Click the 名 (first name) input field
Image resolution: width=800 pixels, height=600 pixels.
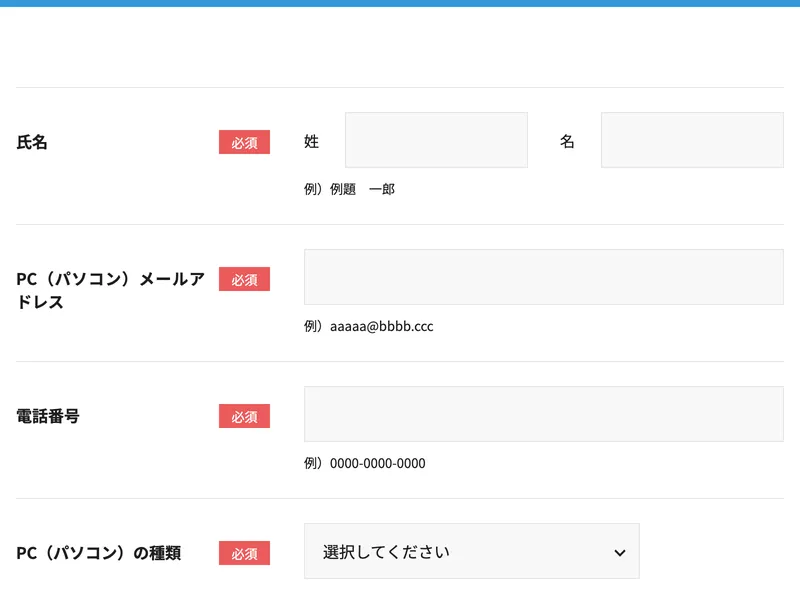[x=692, y=140]
